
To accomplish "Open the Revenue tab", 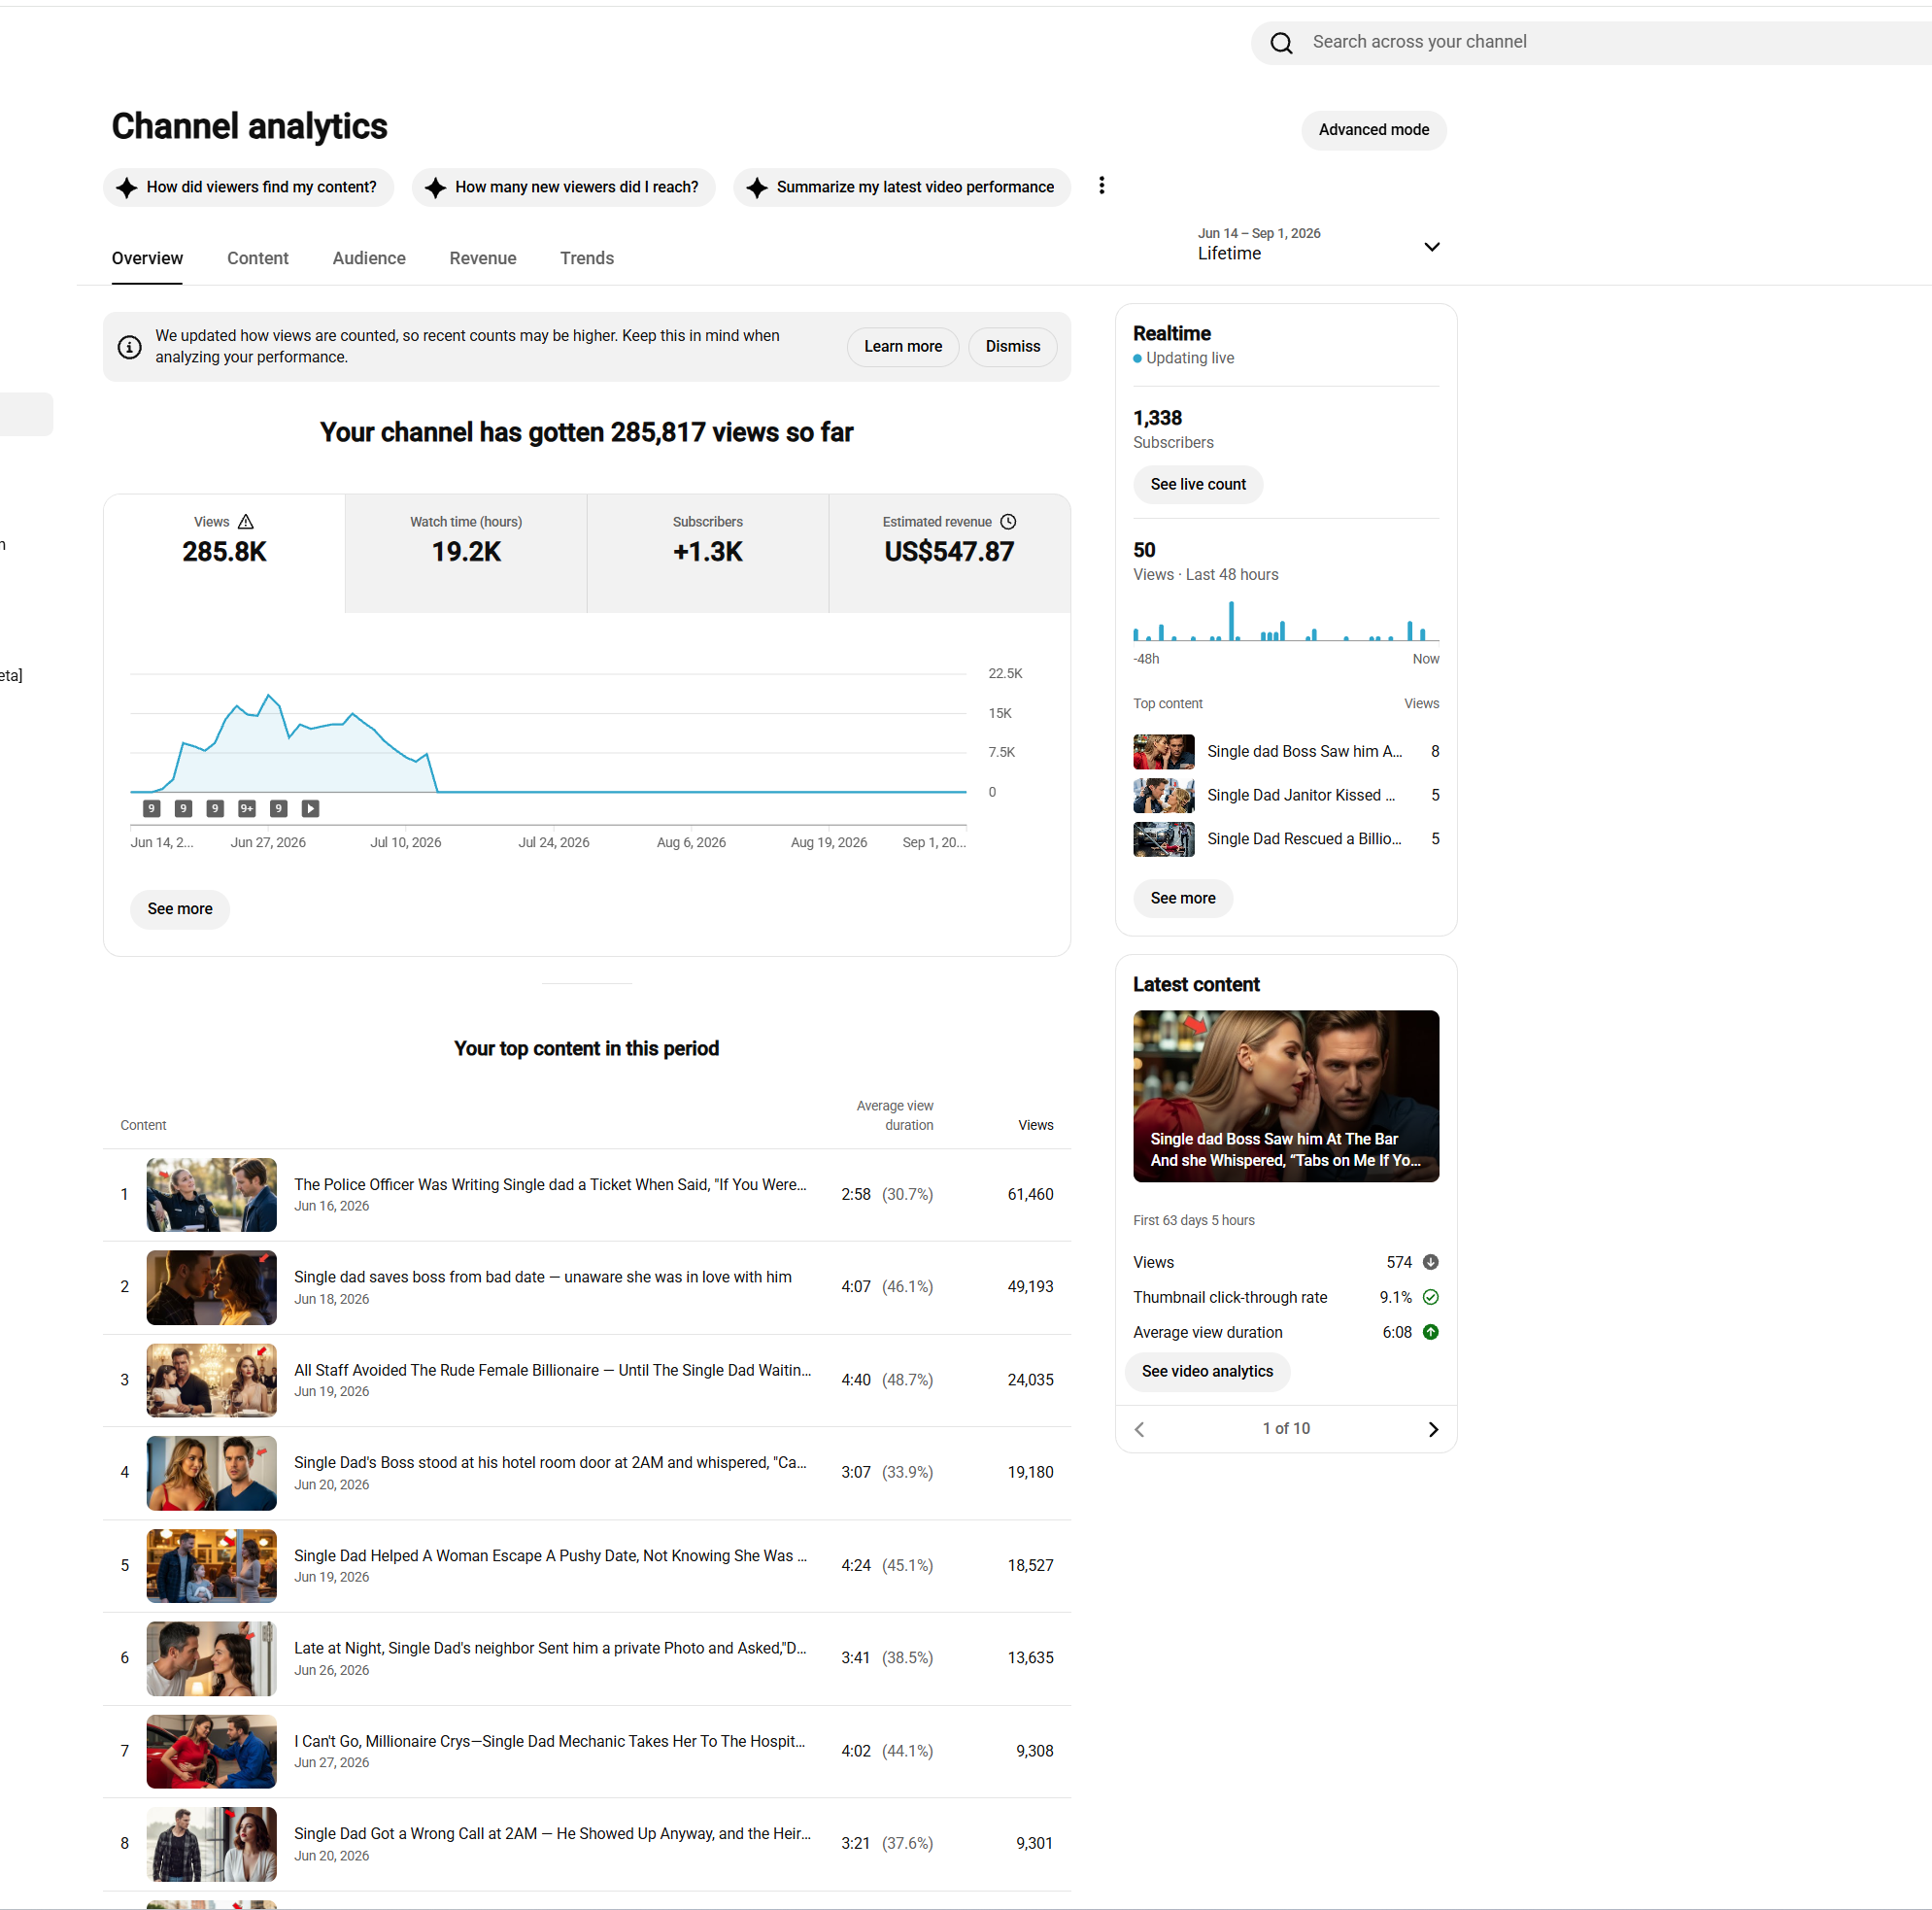I will coord(483,258).
